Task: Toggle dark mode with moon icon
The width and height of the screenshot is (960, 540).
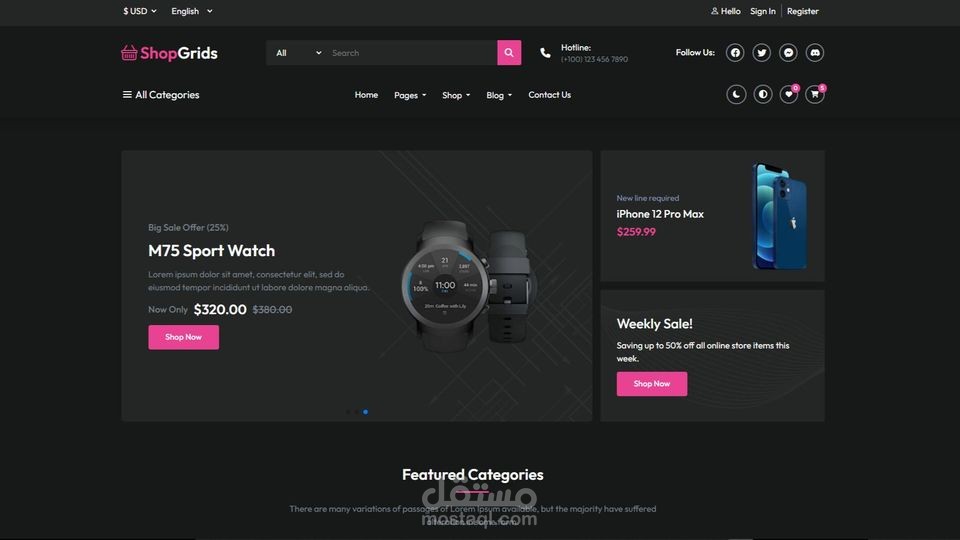Action: point(736,94)
